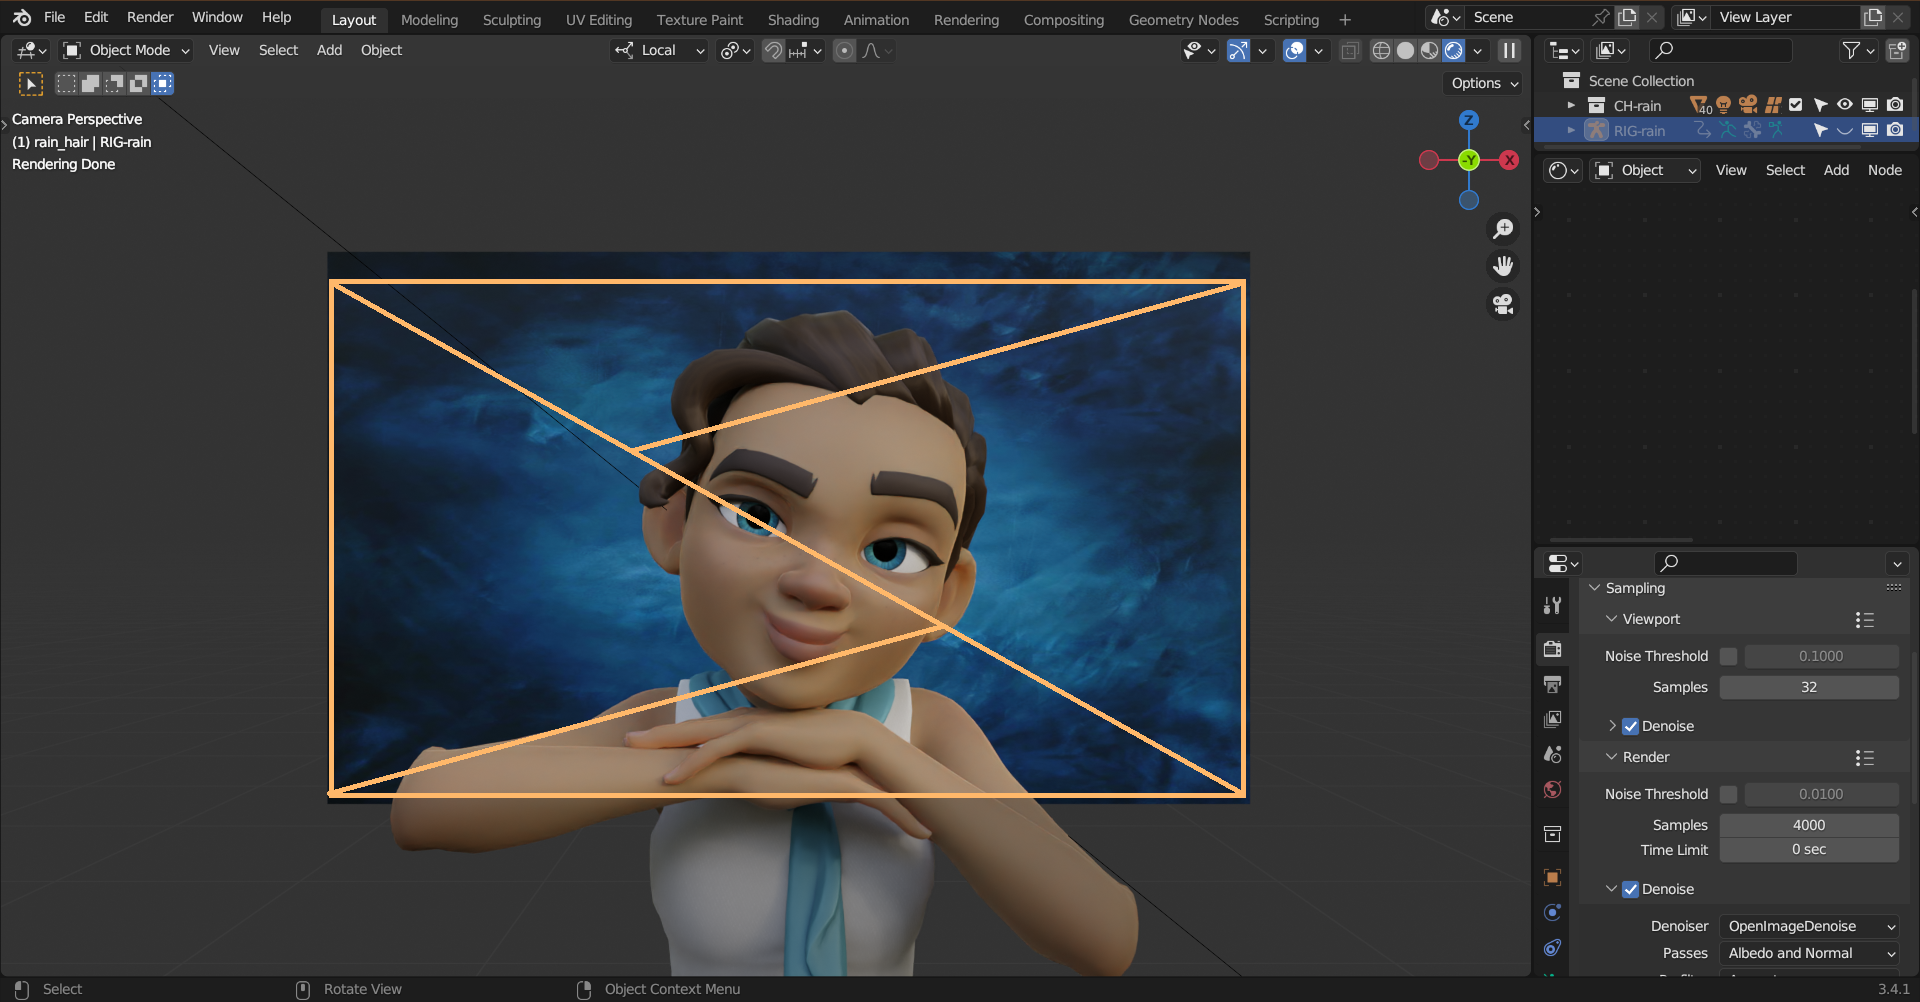Toggle X-ray mode button
The width and height of the screenshot is (1920, 1002).
pos(1349,51)
